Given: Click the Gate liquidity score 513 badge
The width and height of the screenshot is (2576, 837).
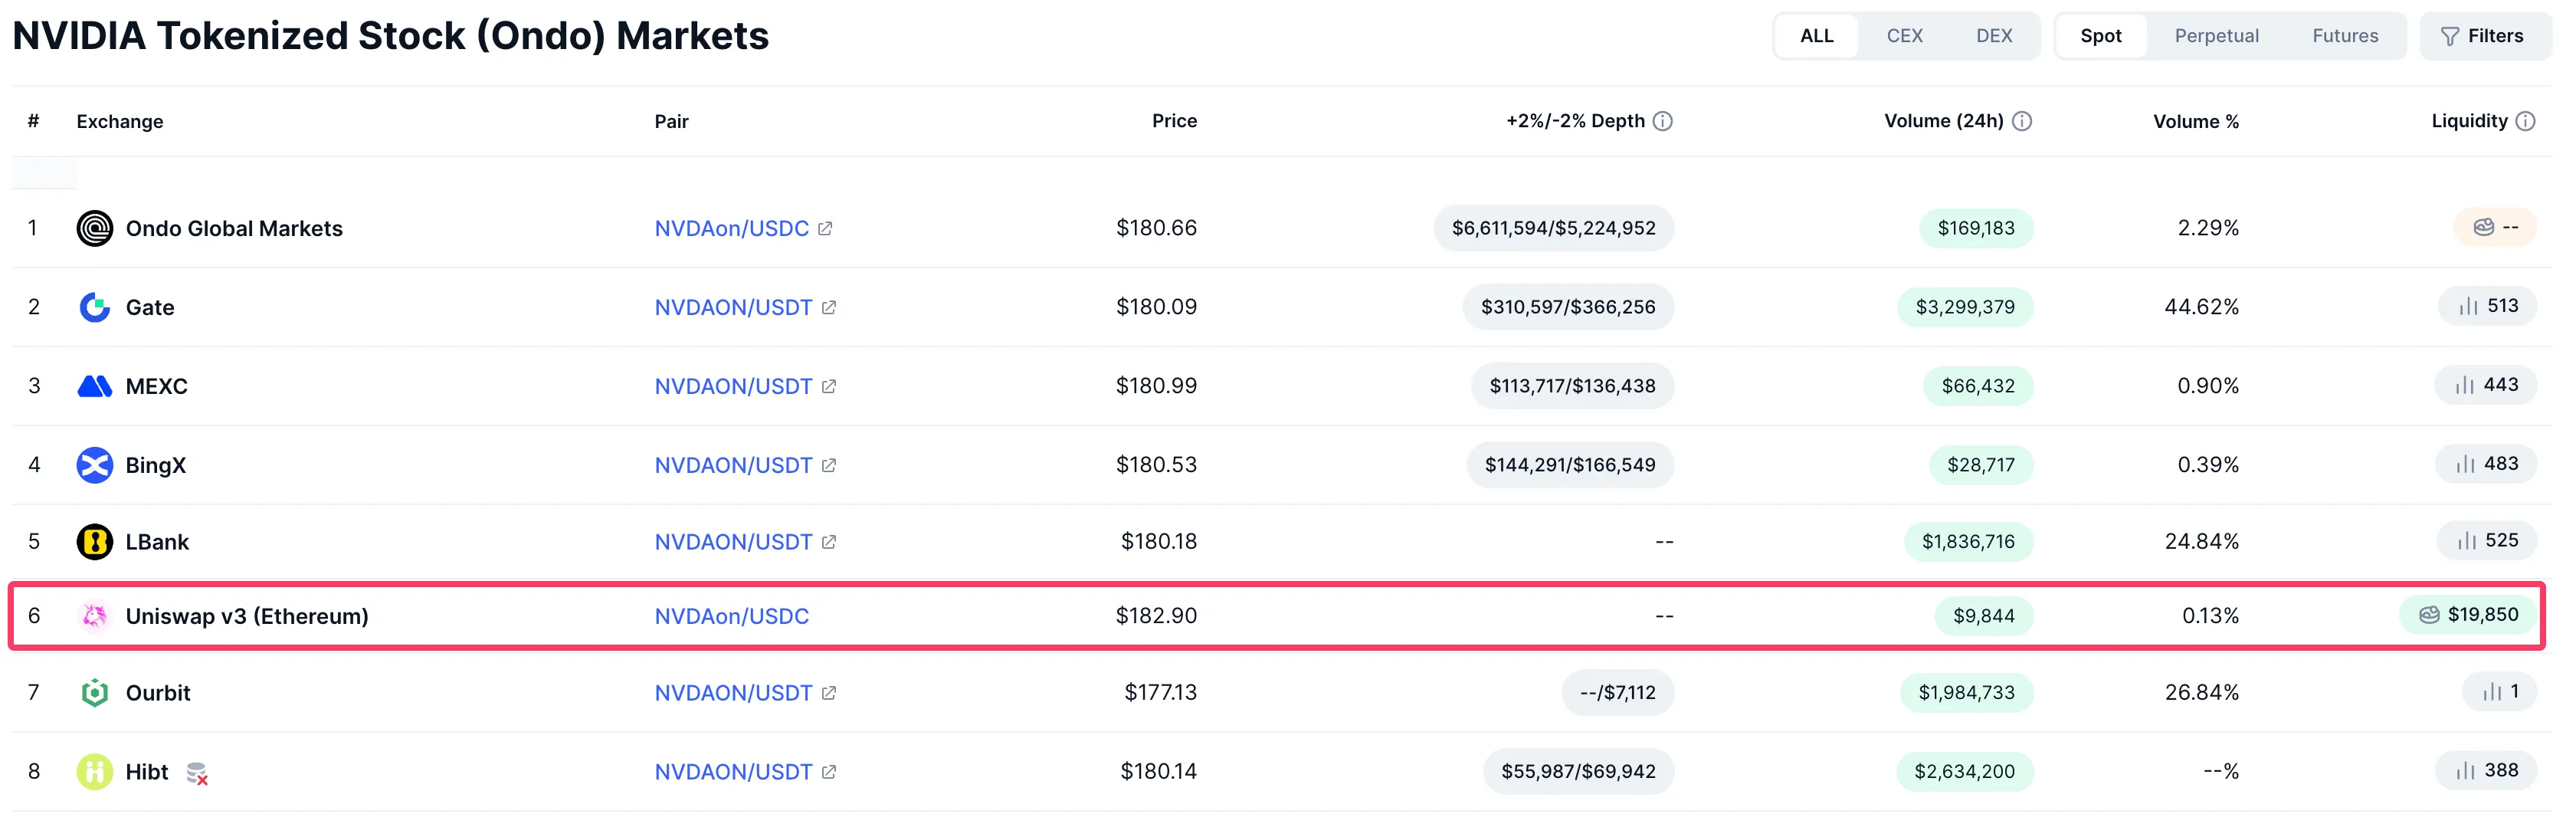Looking at the screenshot, I should point(2487,306).
